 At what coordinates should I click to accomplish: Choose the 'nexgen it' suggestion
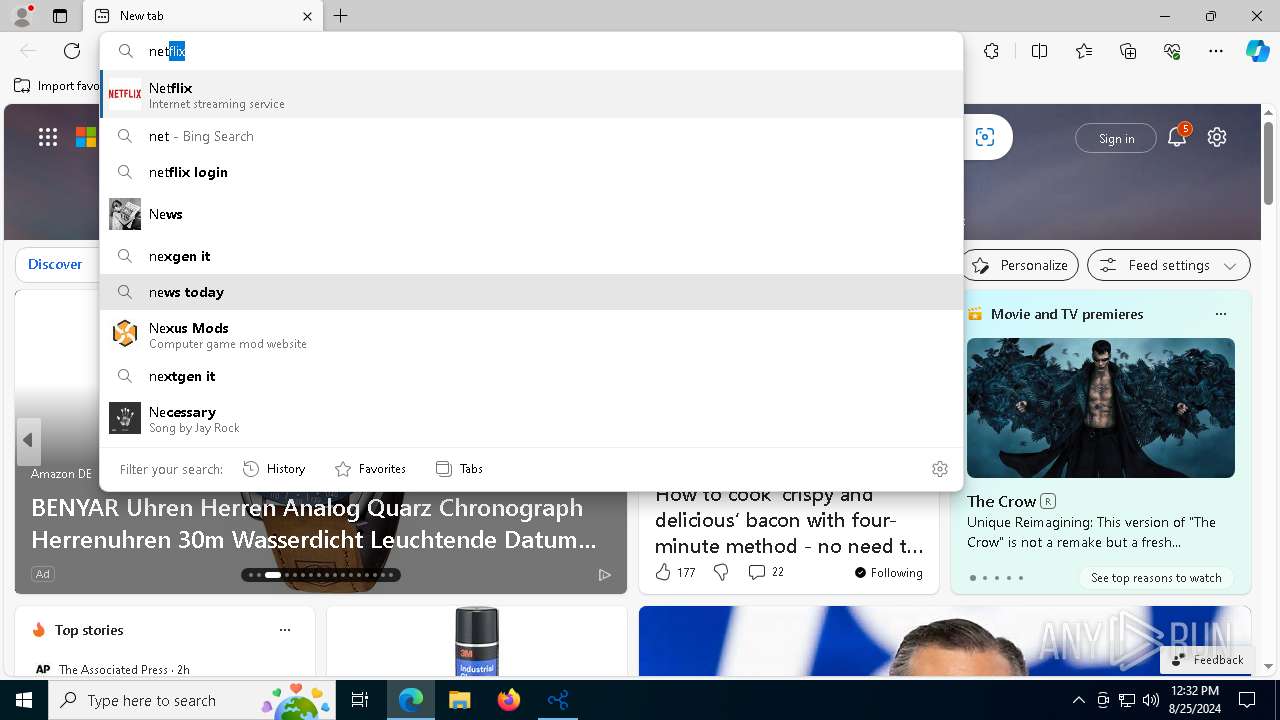[532, 256]
